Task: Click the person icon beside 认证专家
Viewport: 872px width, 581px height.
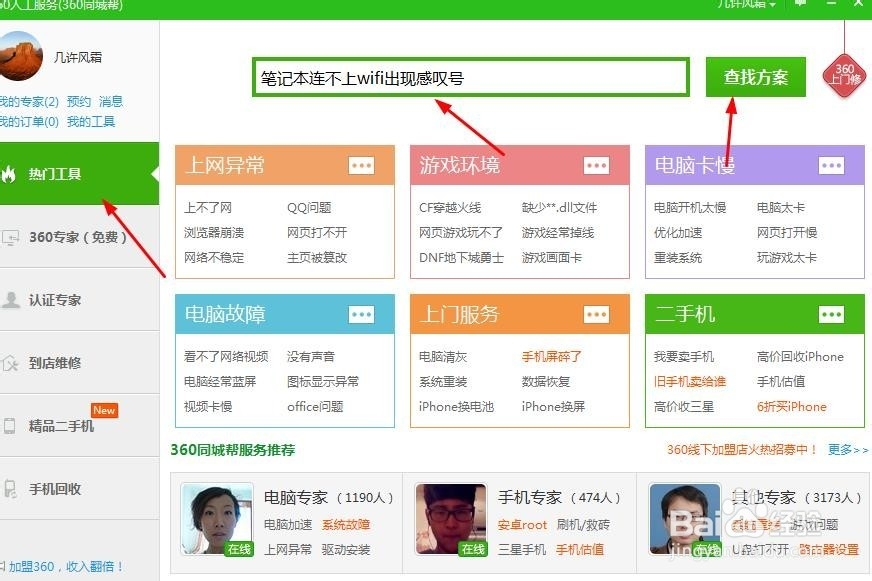Action: 10,300
